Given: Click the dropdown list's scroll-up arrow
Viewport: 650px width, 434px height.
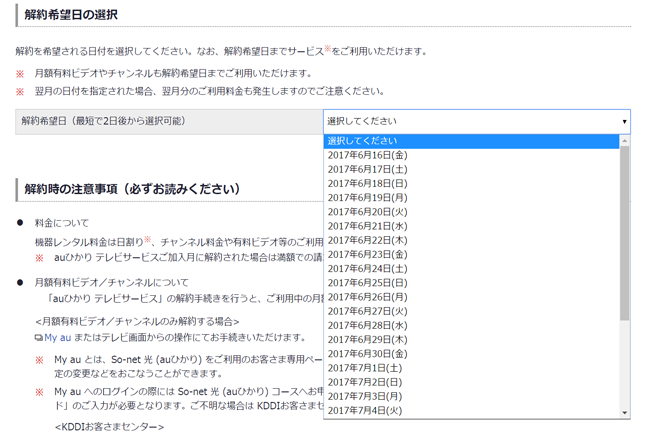Looking at the screenshot, I should point(625,141).
